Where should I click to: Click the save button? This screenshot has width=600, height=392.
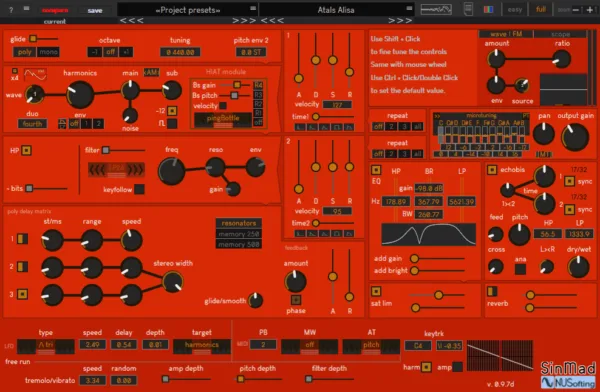click(95, 10)
